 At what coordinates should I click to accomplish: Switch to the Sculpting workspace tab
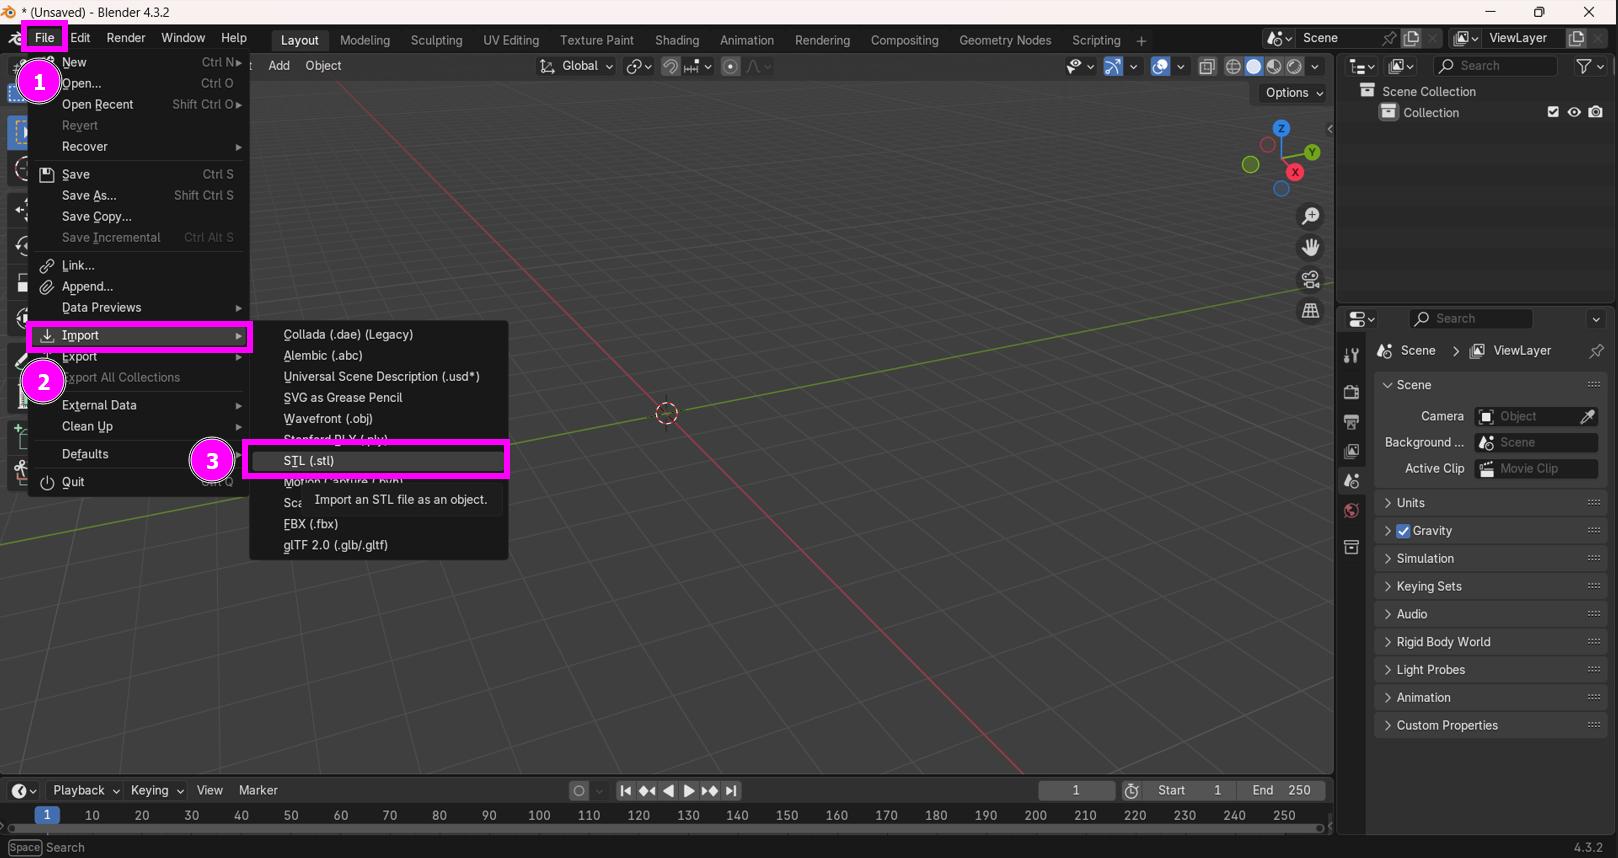pyautogui.click(x=436, y=40)
